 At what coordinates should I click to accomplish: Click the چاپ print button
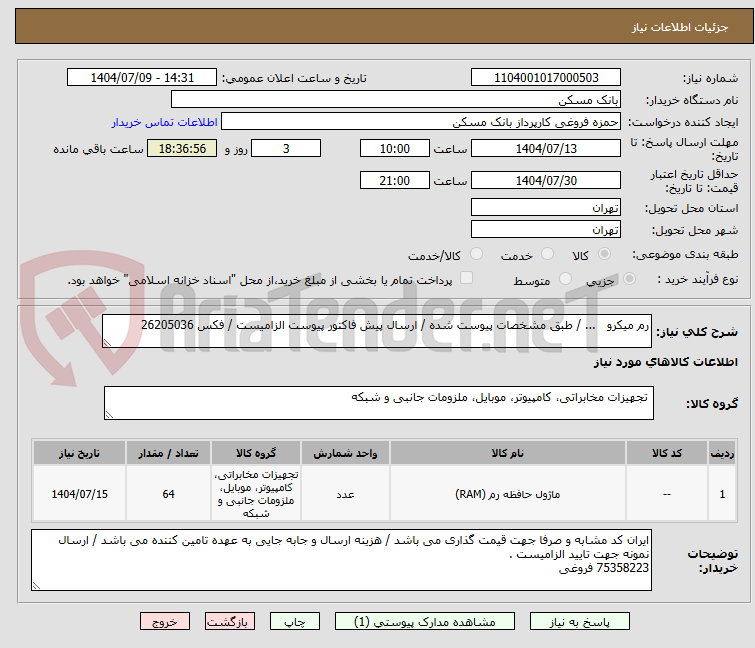point(295,622)
